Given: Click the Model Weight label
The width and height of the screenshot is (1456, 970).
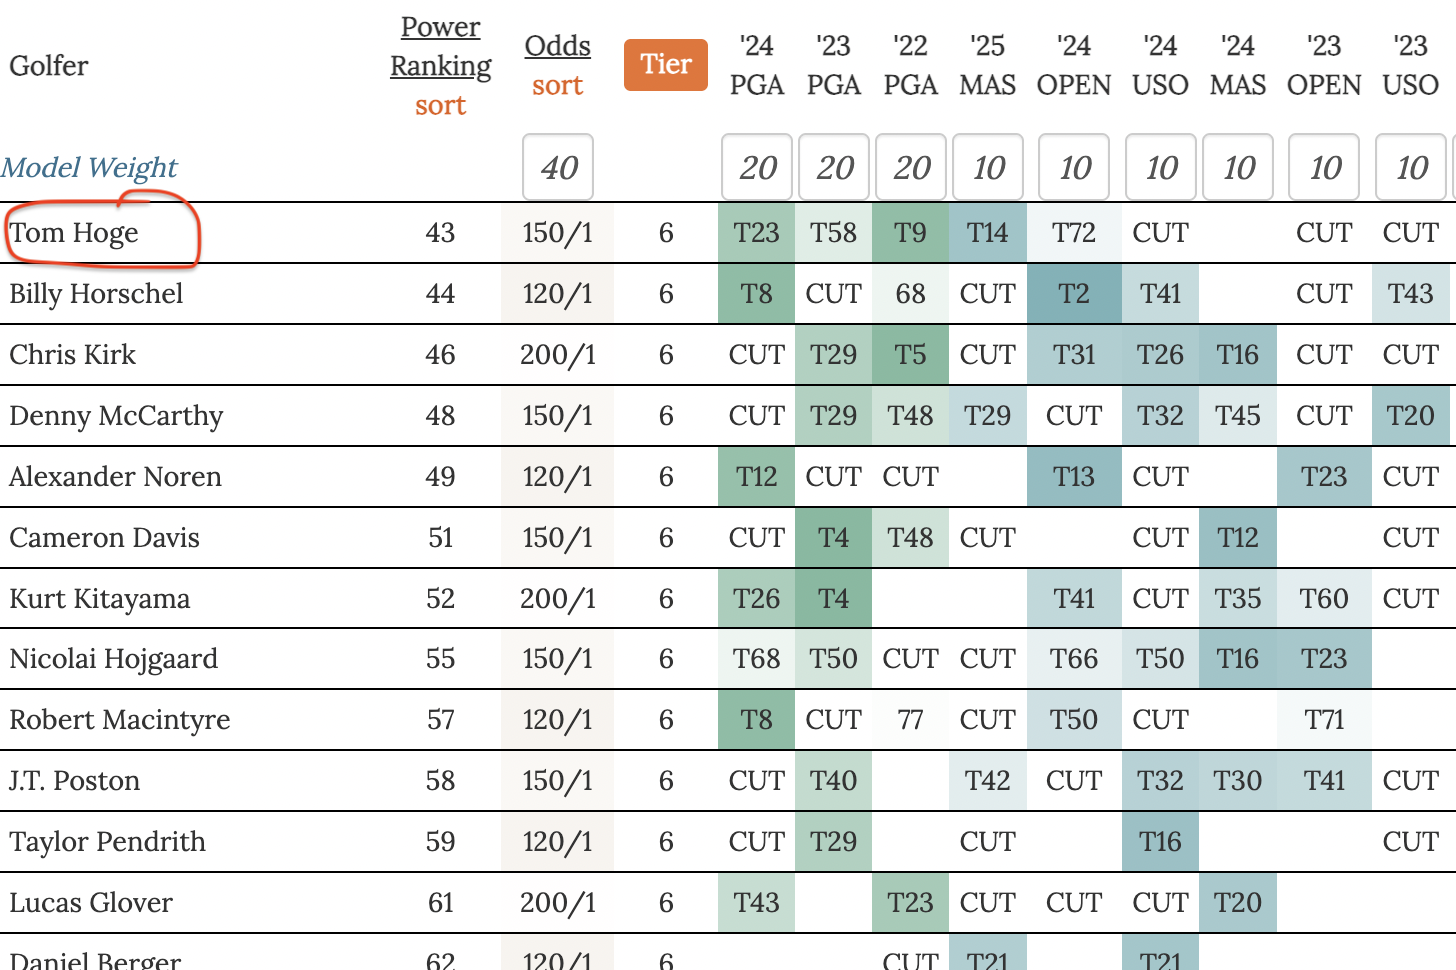Looking at the screenshot, I should point(89,167).
